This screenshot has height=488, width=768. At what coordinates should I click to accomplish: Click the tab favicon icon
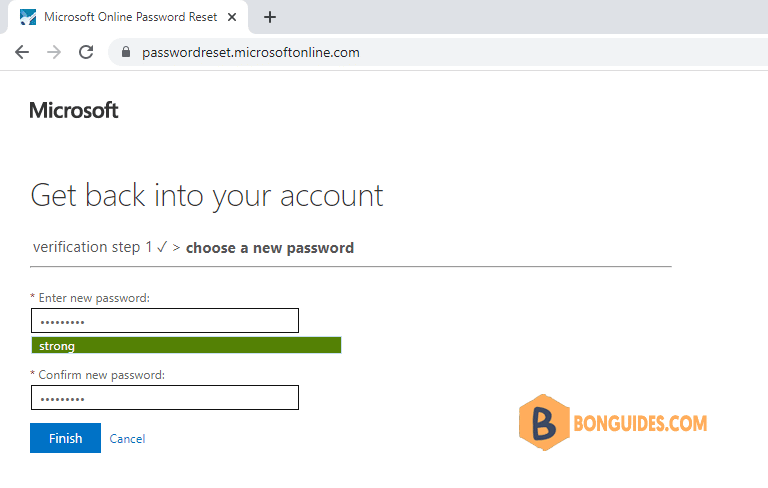[x=28, y=17]
